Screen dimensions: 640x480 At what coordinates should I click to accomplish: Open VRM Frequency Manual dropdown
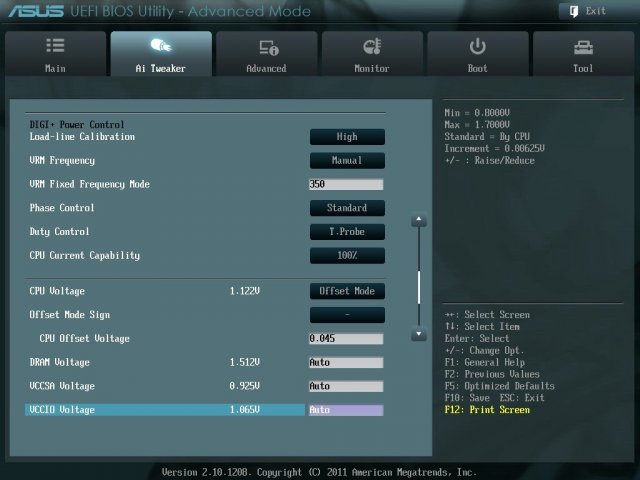click(x=347, y=160)
